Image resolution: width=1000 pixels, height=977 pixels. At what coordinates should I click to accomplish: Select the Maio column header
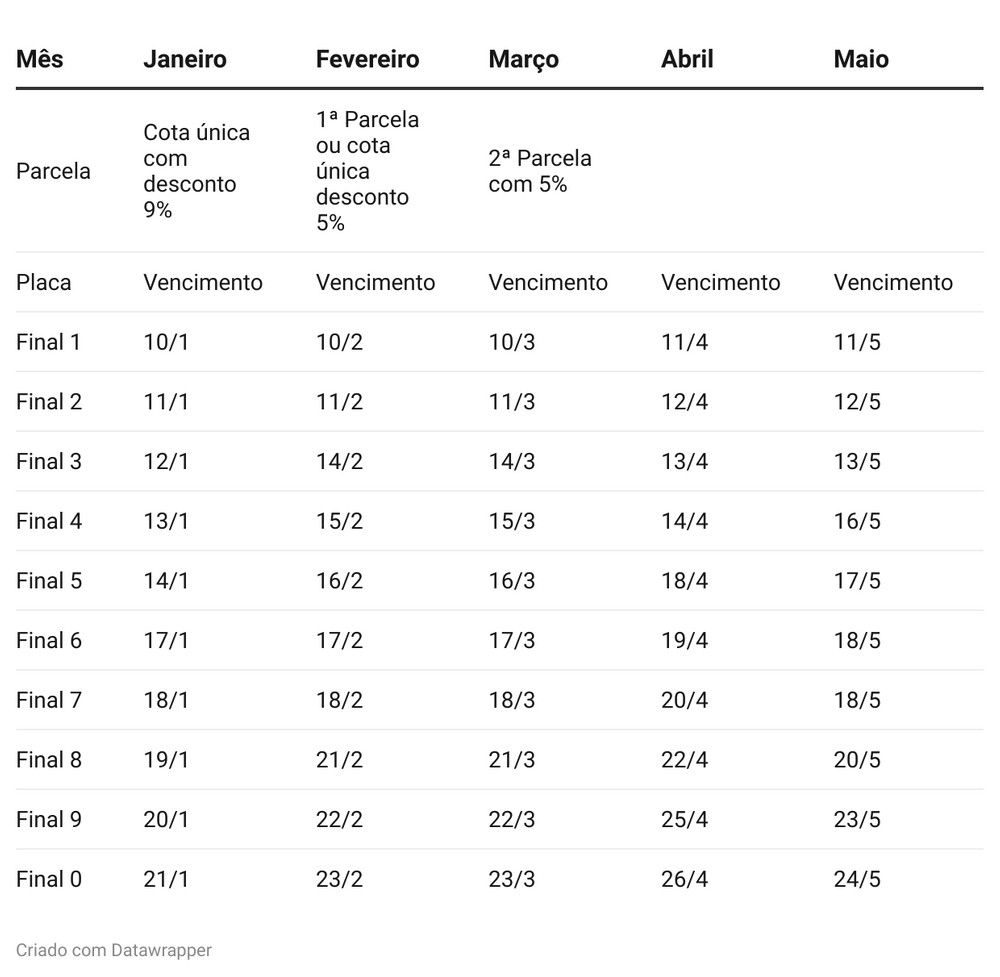[861, 59]
